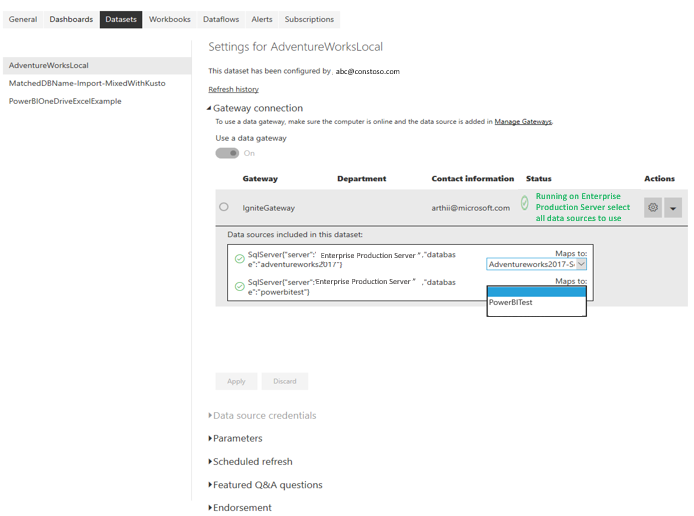Click the Department column header
This screenshot has width=694, height=516.
(362, 179)
